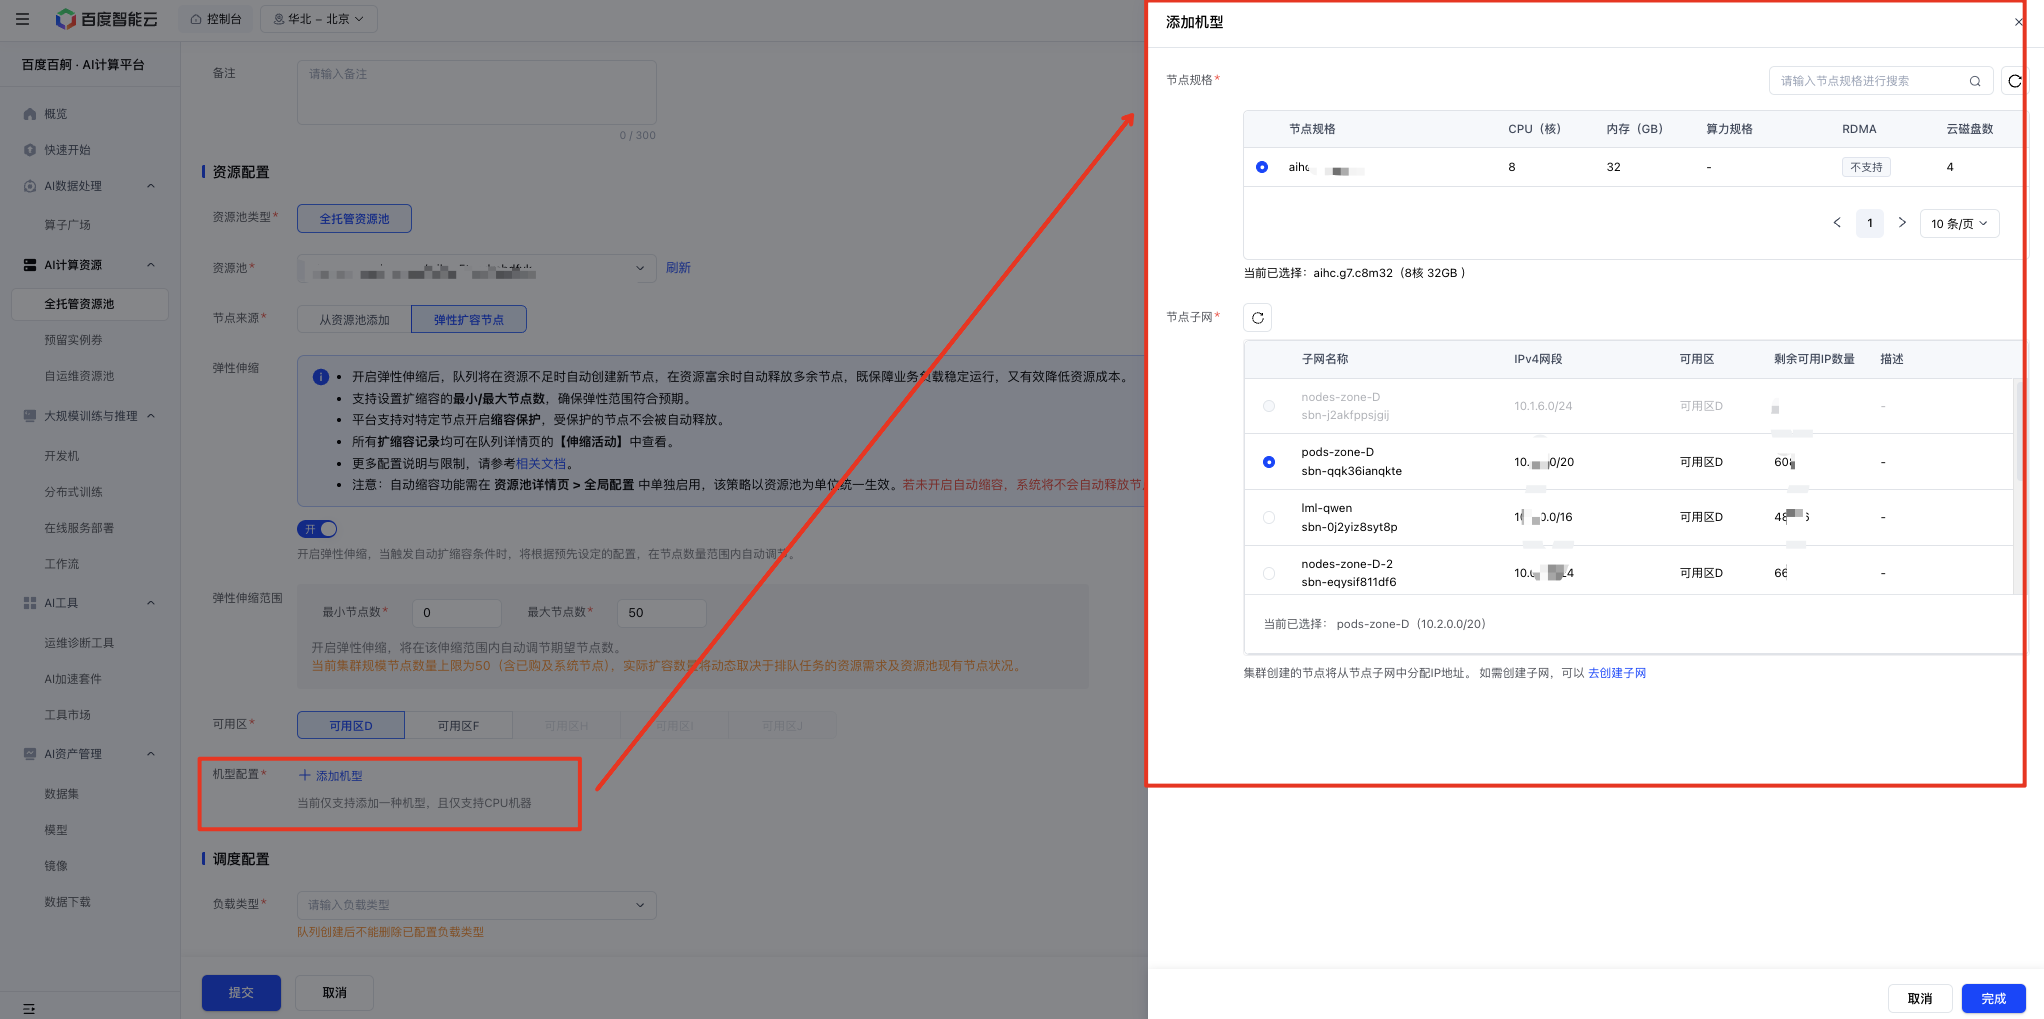The height and width of the screenshot is (1019, 2044).
Task: Select availability zone 可用区D
Action: pos(351,726)
